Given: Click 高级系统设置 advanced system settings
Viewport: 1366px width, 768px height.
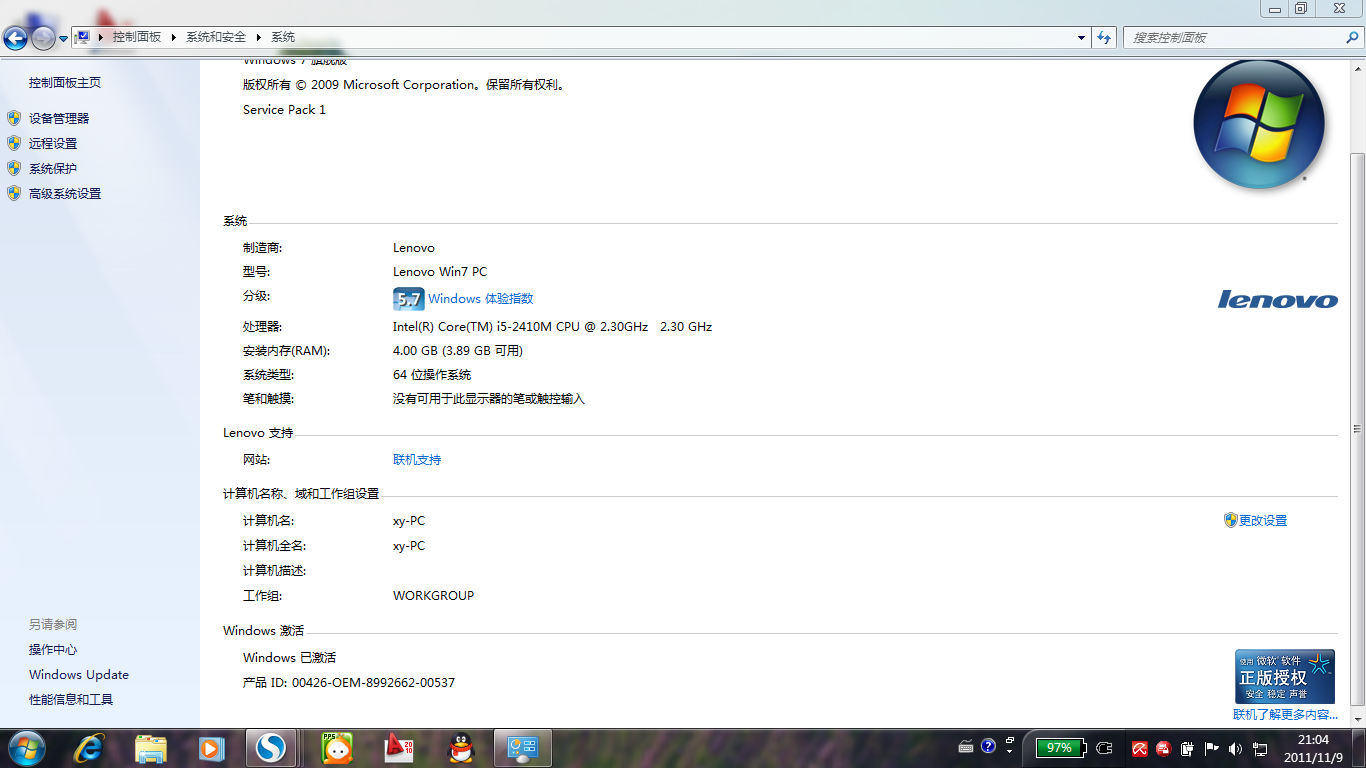Looking at the screenshot, I should tap(64, 194).
